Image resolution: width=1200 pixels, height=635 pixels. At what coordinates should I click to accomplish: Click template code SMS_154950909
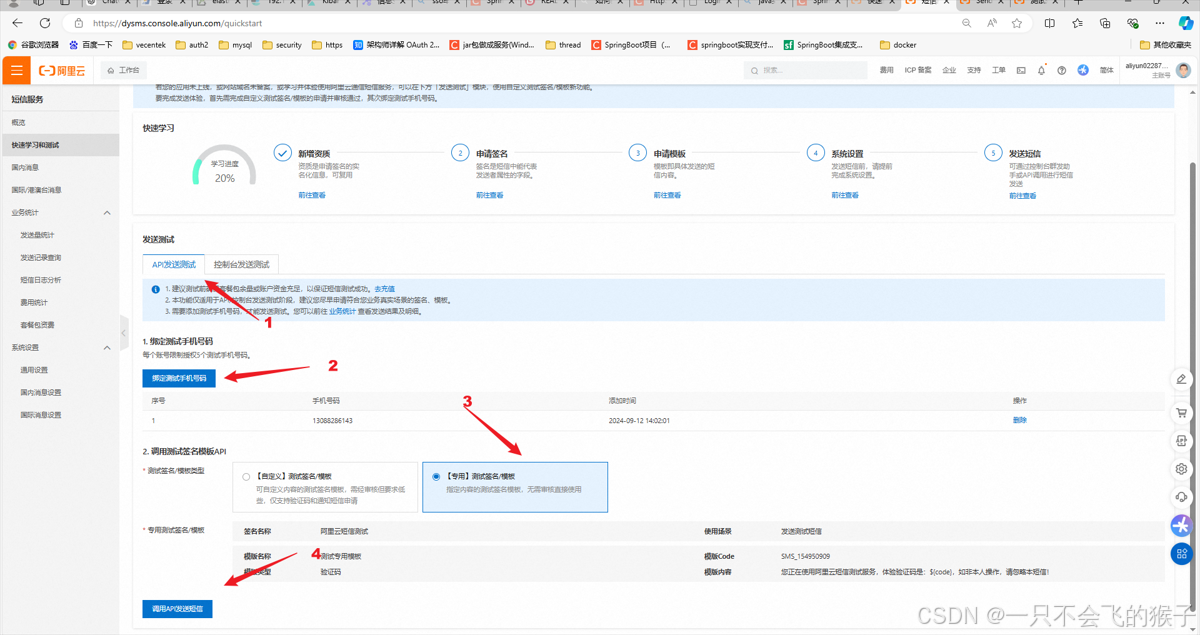point(805,556)
